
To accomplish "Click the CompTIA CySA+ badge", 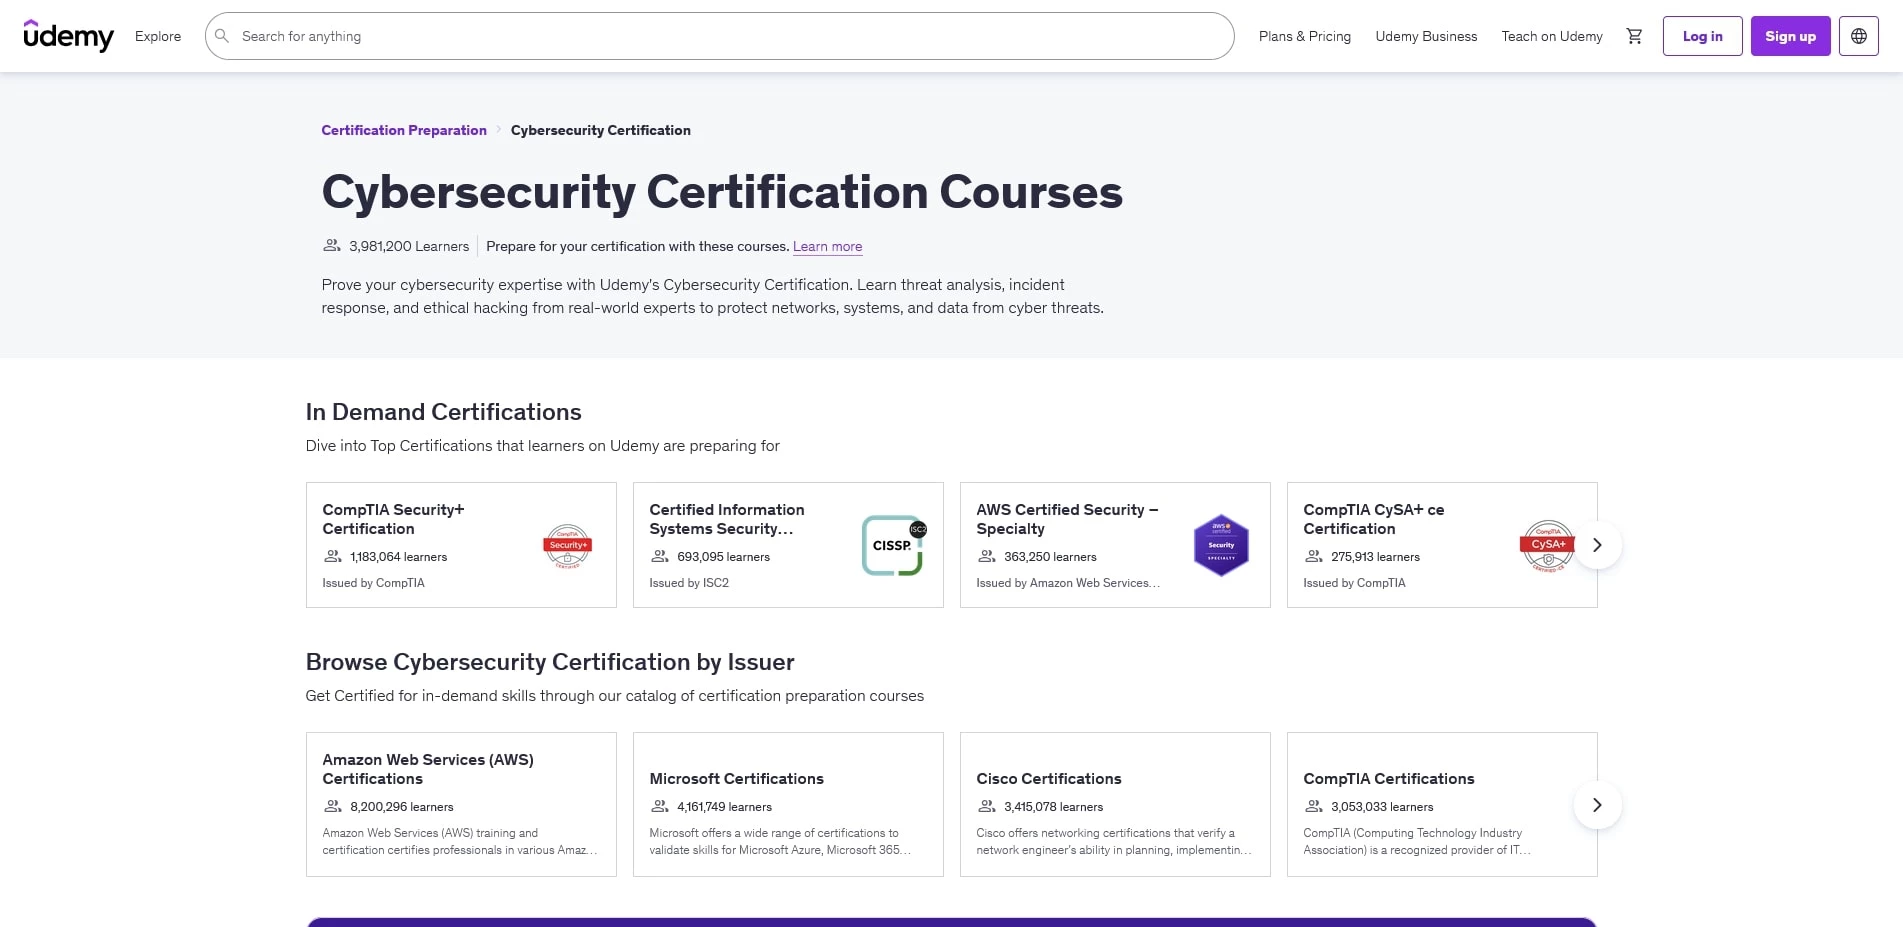I will click(1547, 545).
